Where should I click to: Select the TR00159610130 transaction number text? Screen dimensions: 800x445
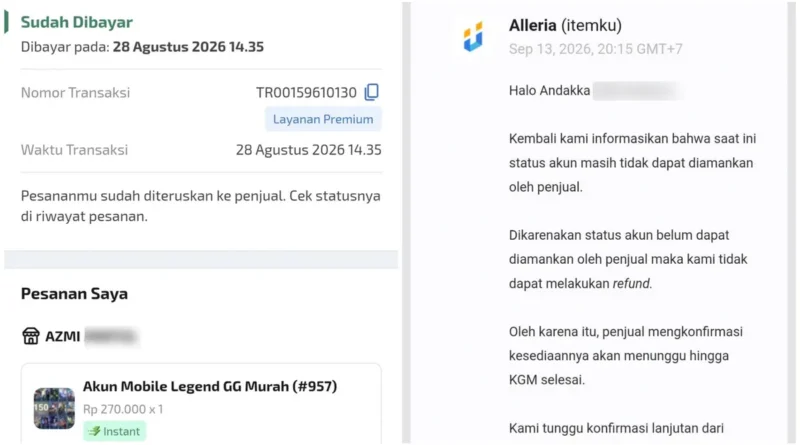[306, 92]
